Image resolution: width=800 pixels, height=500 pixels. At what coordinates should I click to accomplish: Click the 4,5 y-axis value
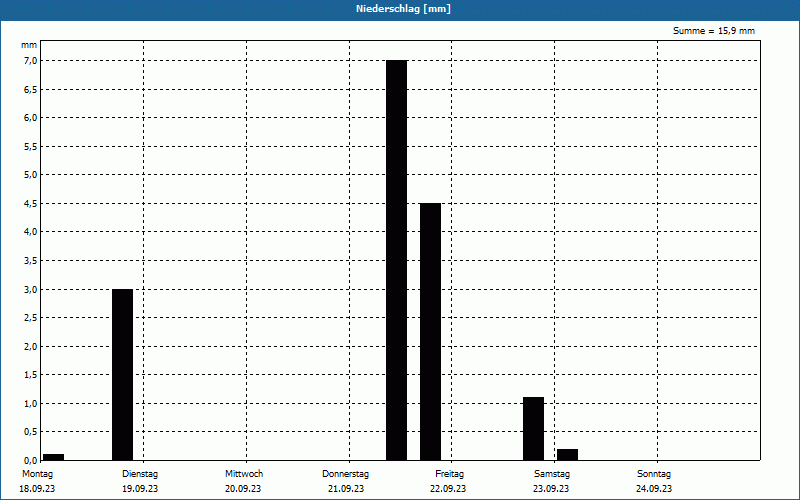pos(31,204)
